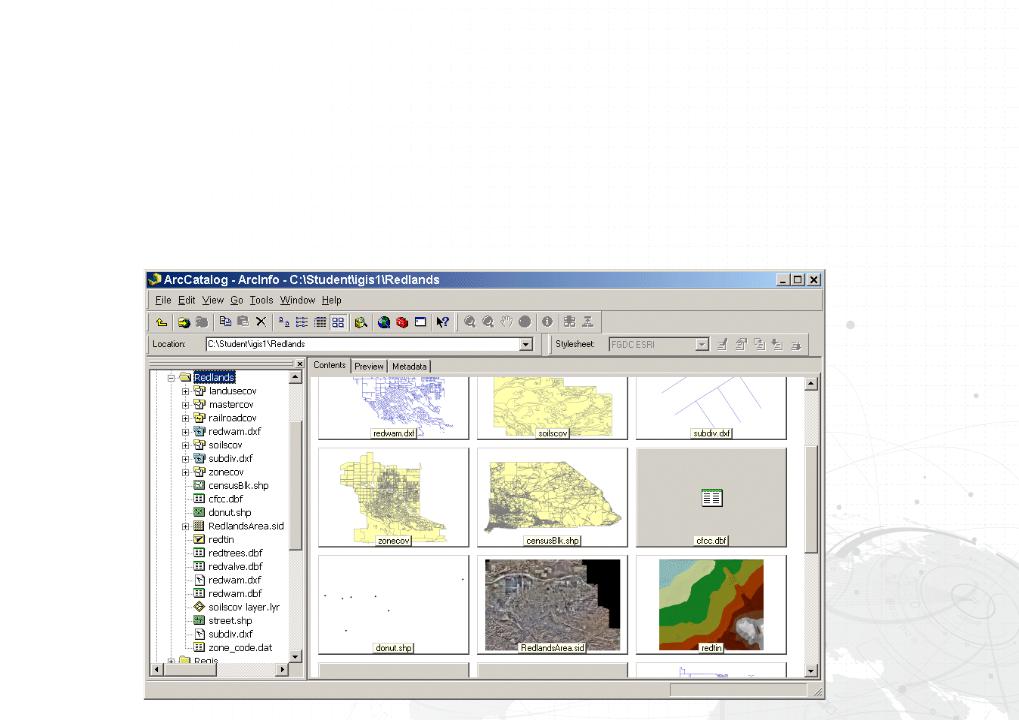This screenshot has width=1019, height=720.
Task: Click the Copy toolbar icon
Action: point(225,322)
